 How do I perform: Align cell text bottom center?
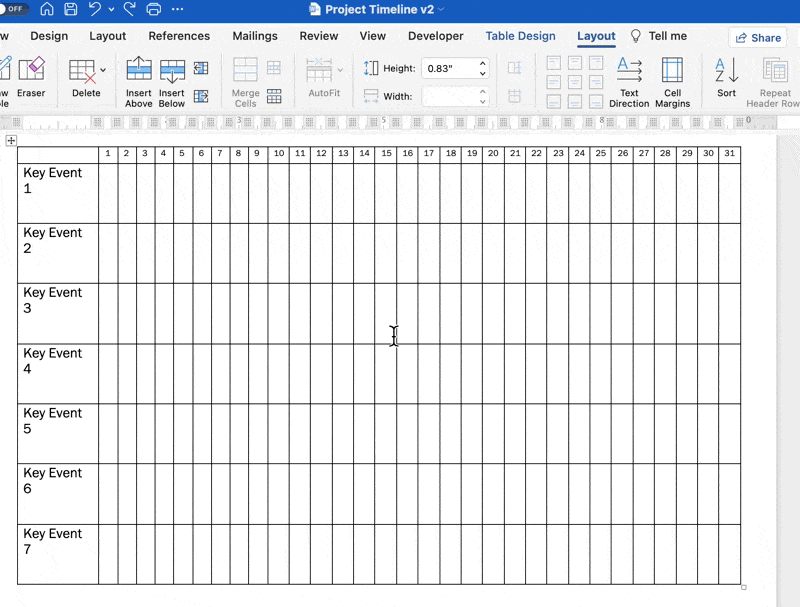[575, 102]
